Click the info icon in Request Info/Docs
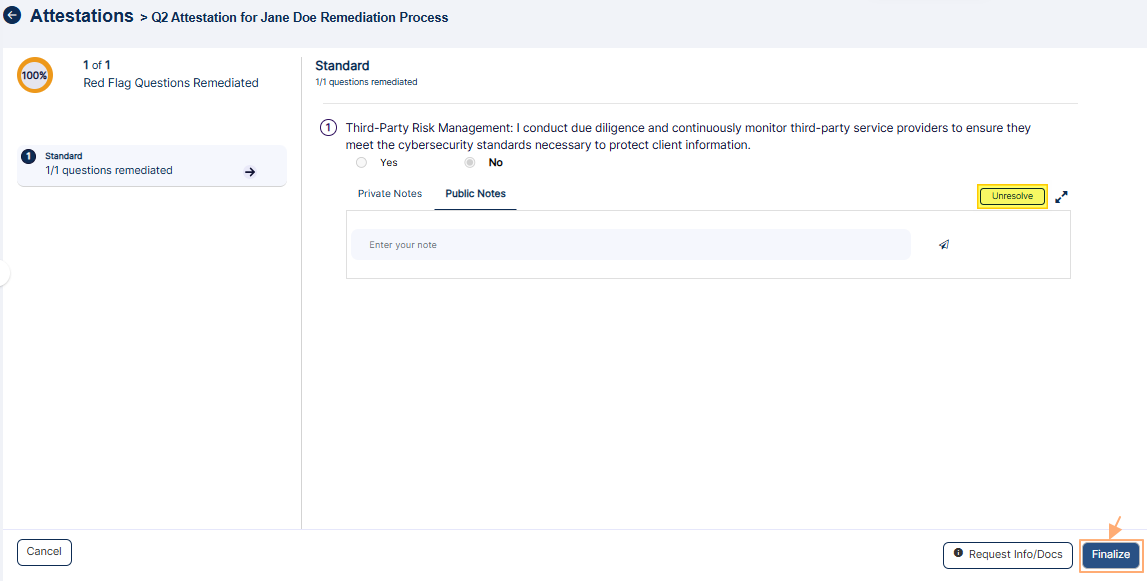Viewport: 1147px width, 581px height. pos(958,553)
